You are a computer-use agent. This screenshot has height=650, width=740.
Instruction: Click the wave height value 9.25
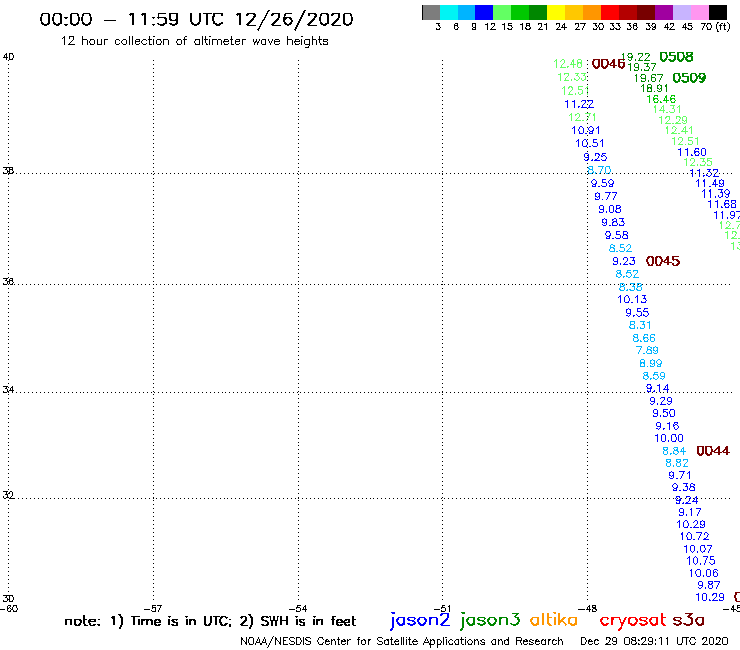[595, 157]
